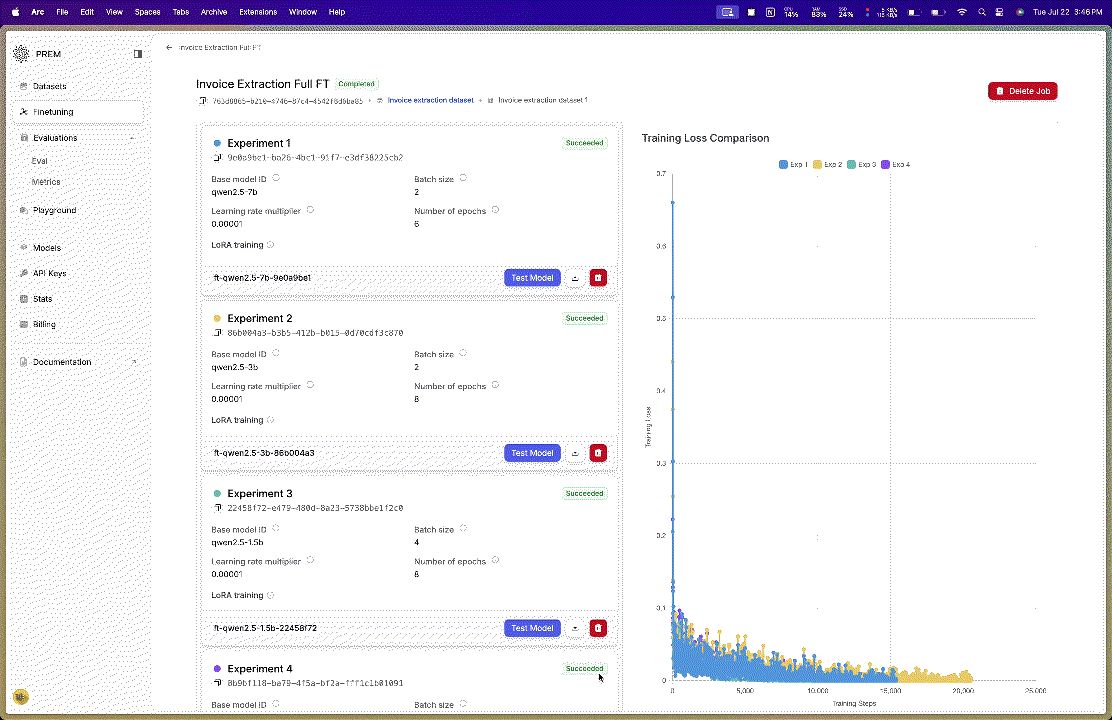The image size is (1112, 720).
Task: Test model ft-qwen2.5-3b-86b004a3
Action: (x=532, y=453)
